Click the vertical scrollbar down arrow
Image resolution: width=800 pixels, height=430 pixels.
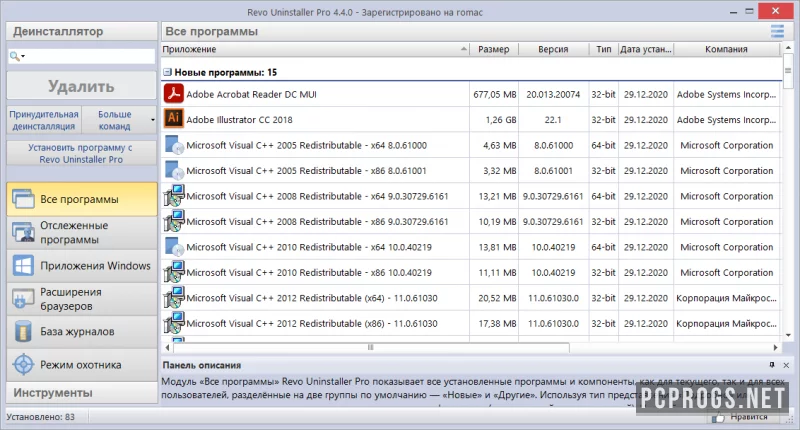coord(788,335)
